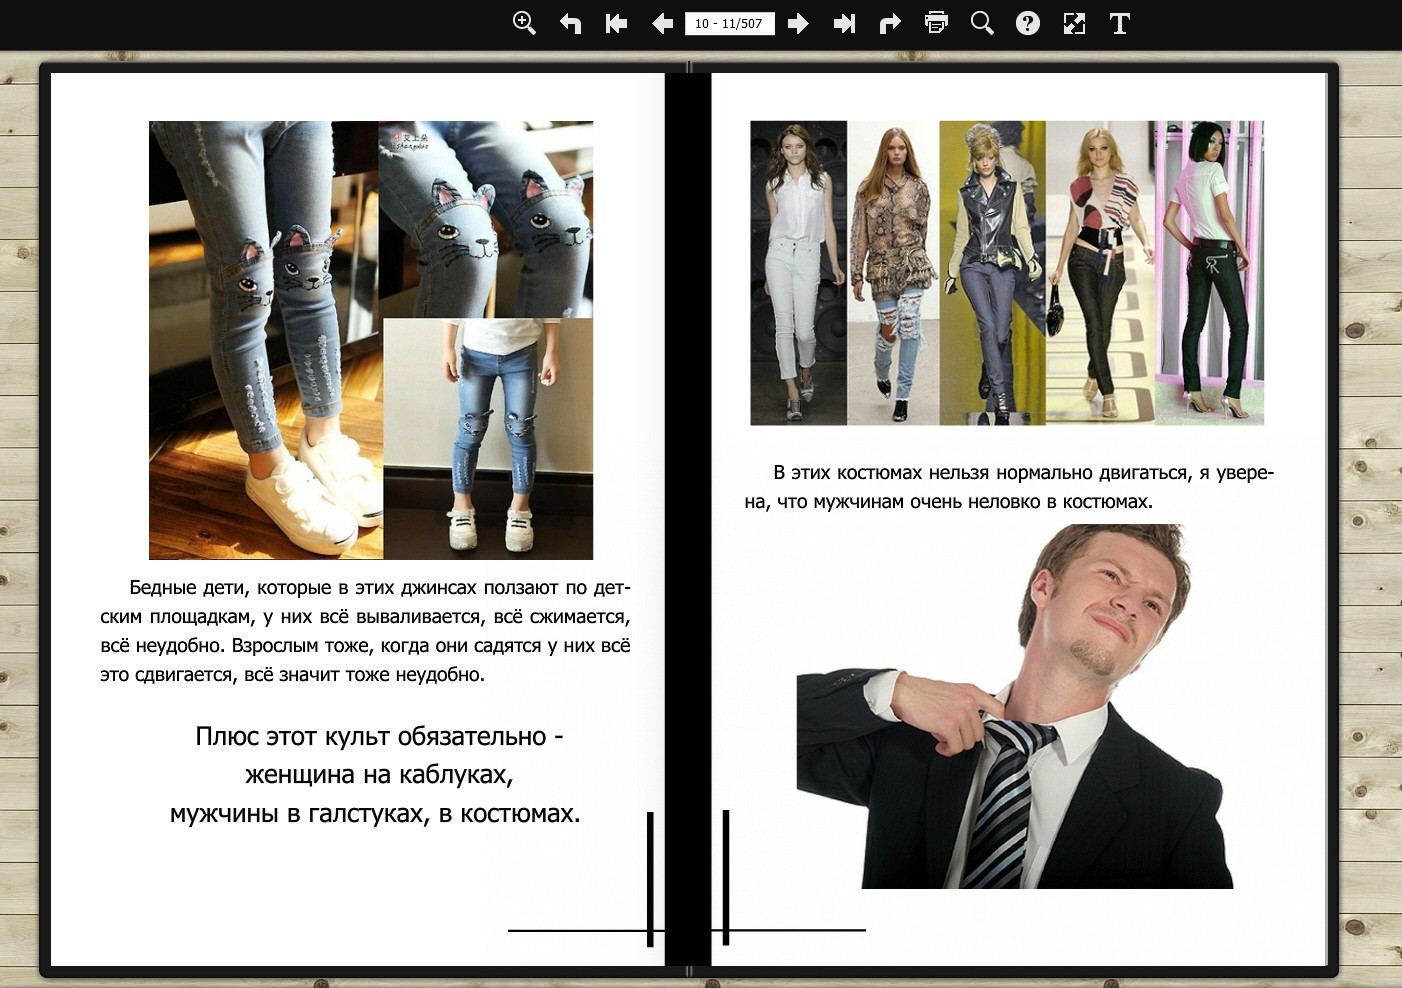Open the help question mark

(1028, 23)
